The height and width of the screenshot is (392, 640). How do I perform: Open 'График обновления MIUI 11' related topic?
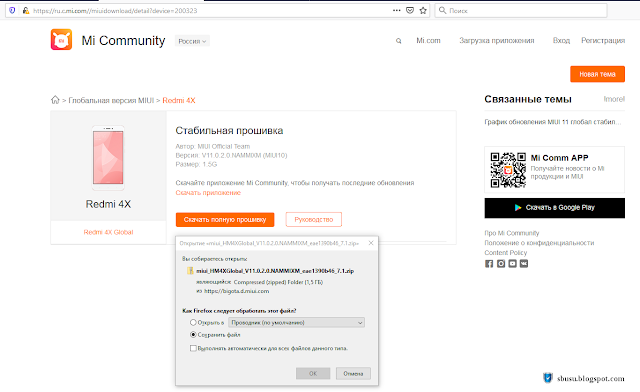553,122
